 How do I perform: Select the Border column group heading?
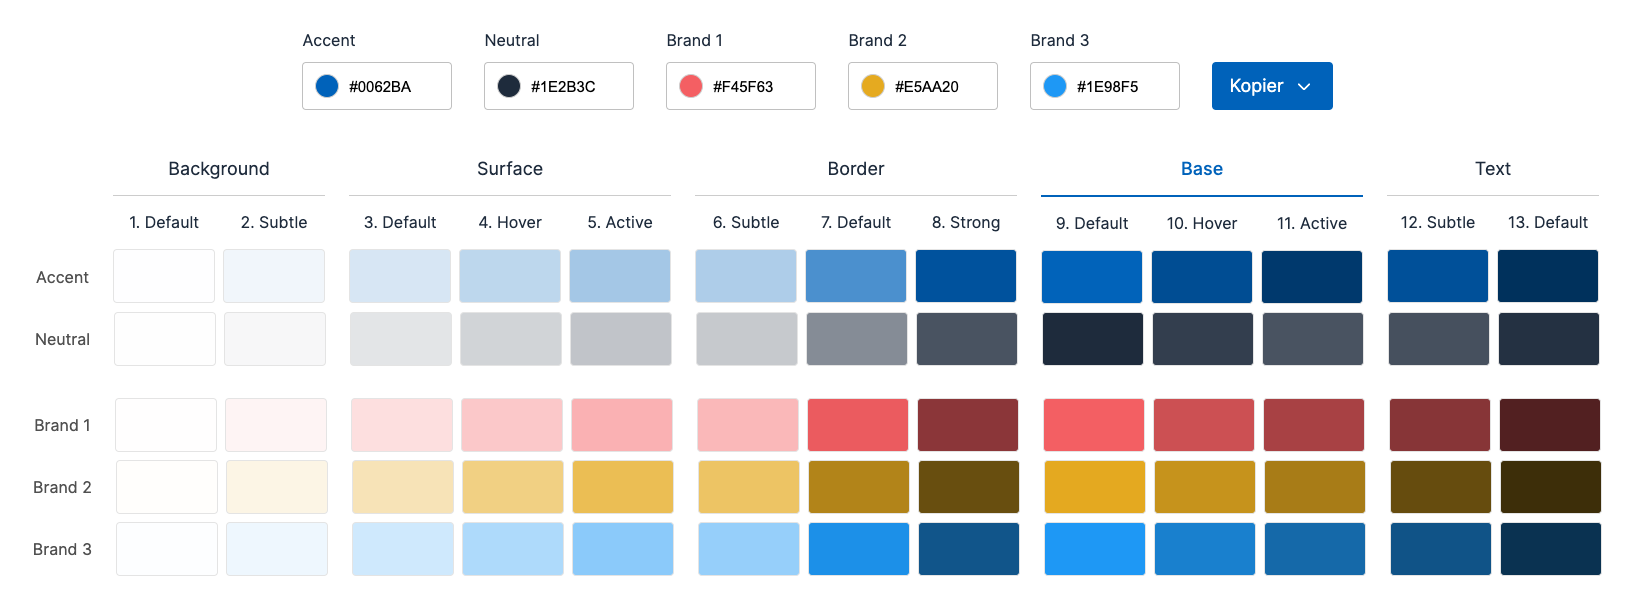tap(856, 169)
